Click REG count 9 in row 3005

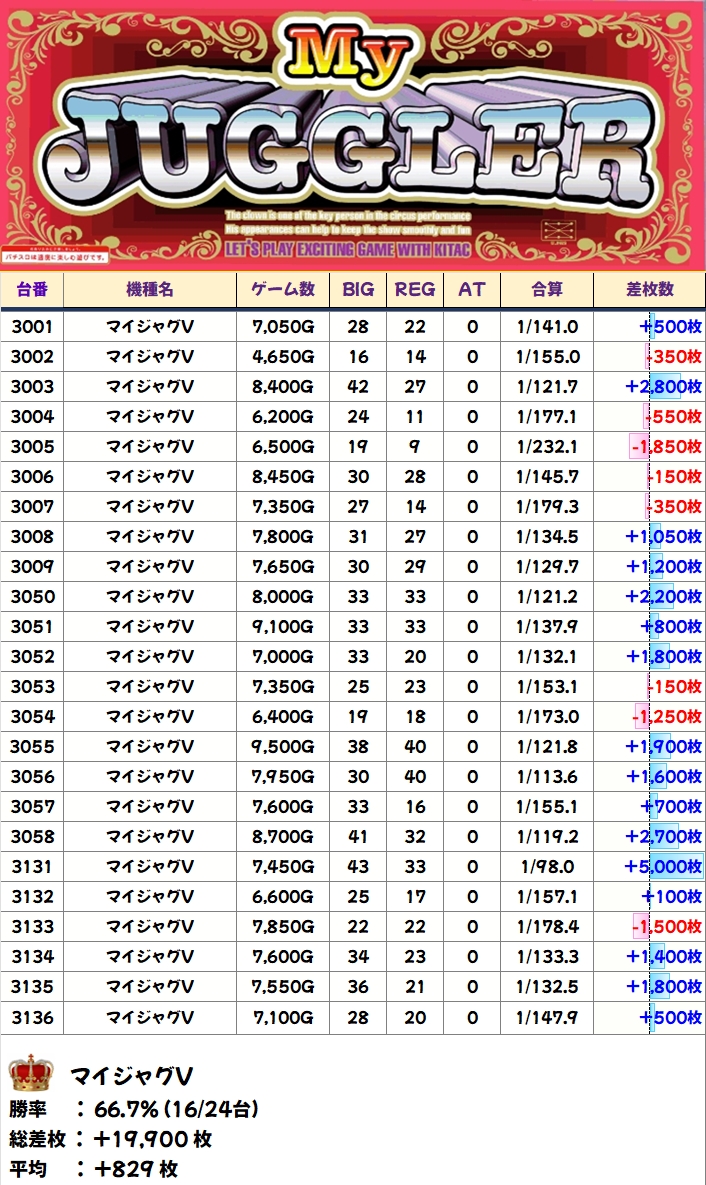tap(414, 447)
